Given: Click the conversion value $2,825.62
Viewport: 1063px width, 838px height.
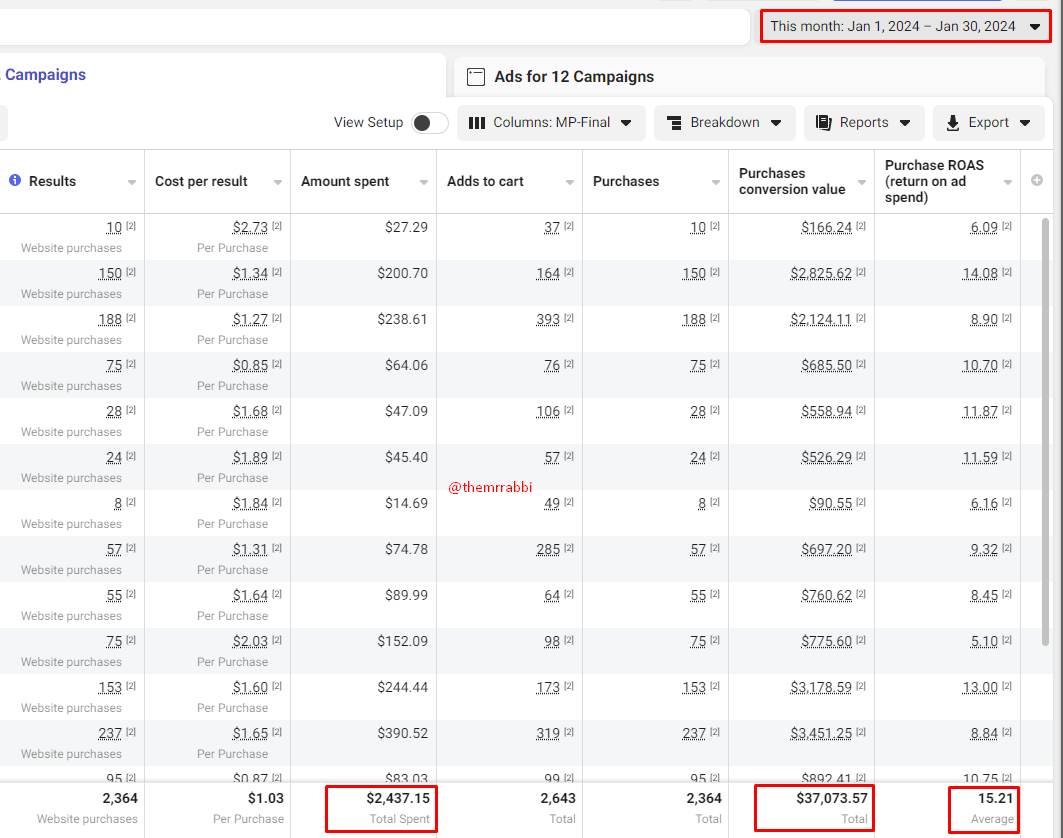Looking at the screenshot, I should [x=821, y=273].
